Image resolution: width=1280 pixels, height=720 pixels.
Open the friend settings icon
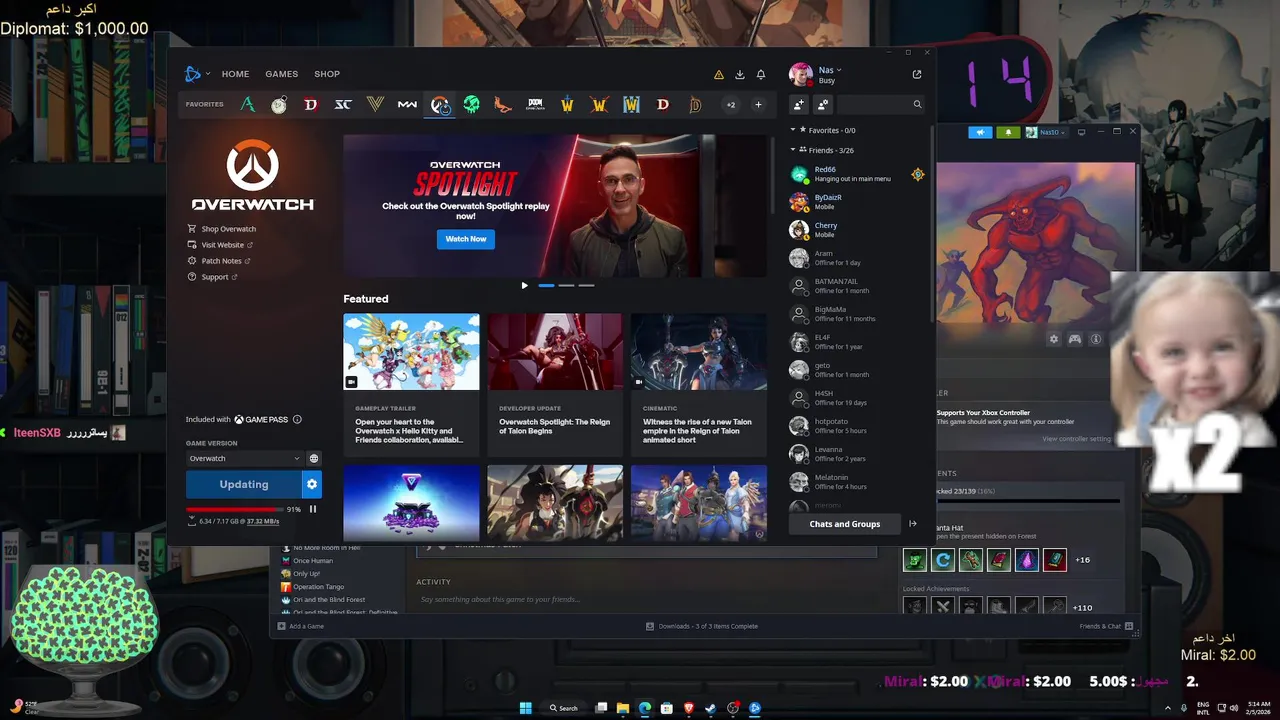point(823,104)
